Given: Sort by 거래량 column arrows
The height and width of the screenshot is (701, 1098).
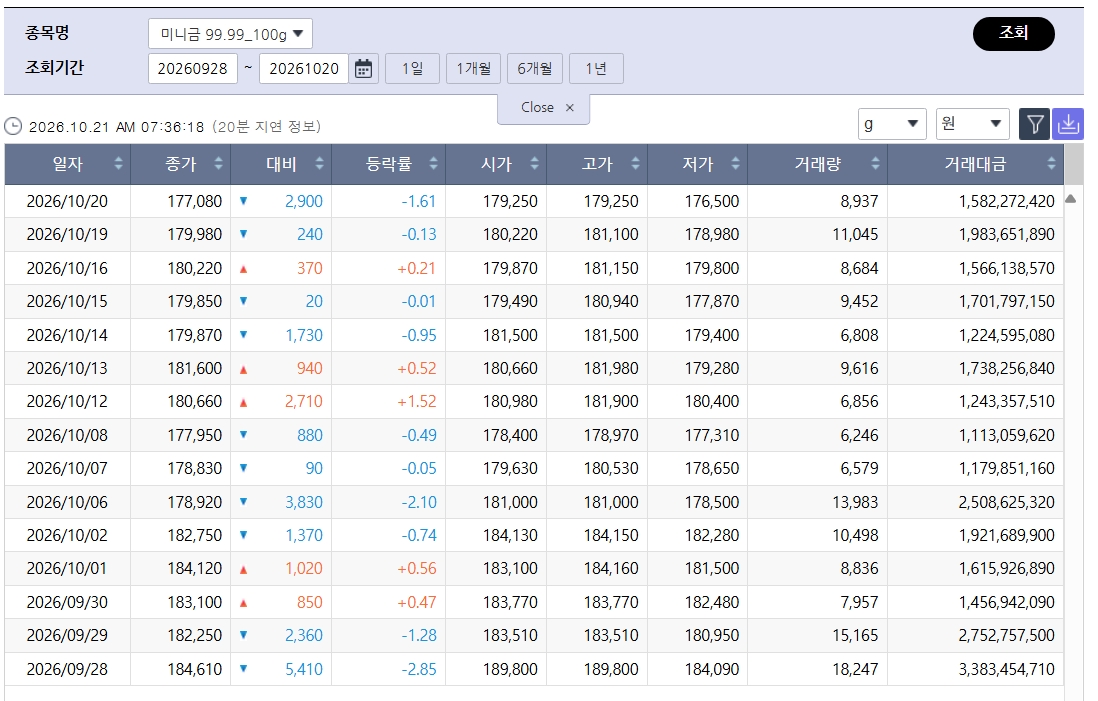Looking at the screenshot, I should (x=875, y=164).
